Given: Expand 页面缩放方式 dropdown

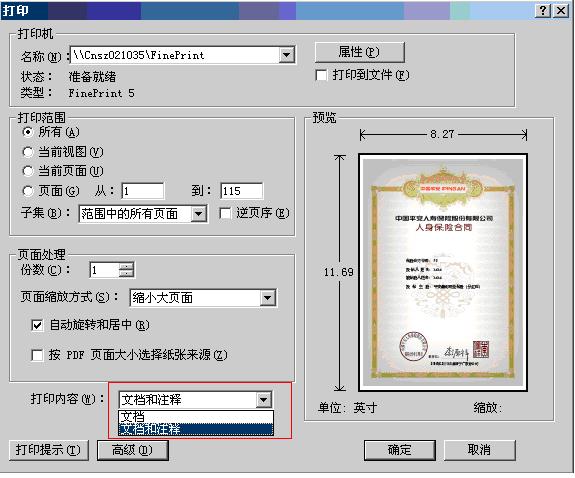Looking at the screenshot, I should 268,298.
